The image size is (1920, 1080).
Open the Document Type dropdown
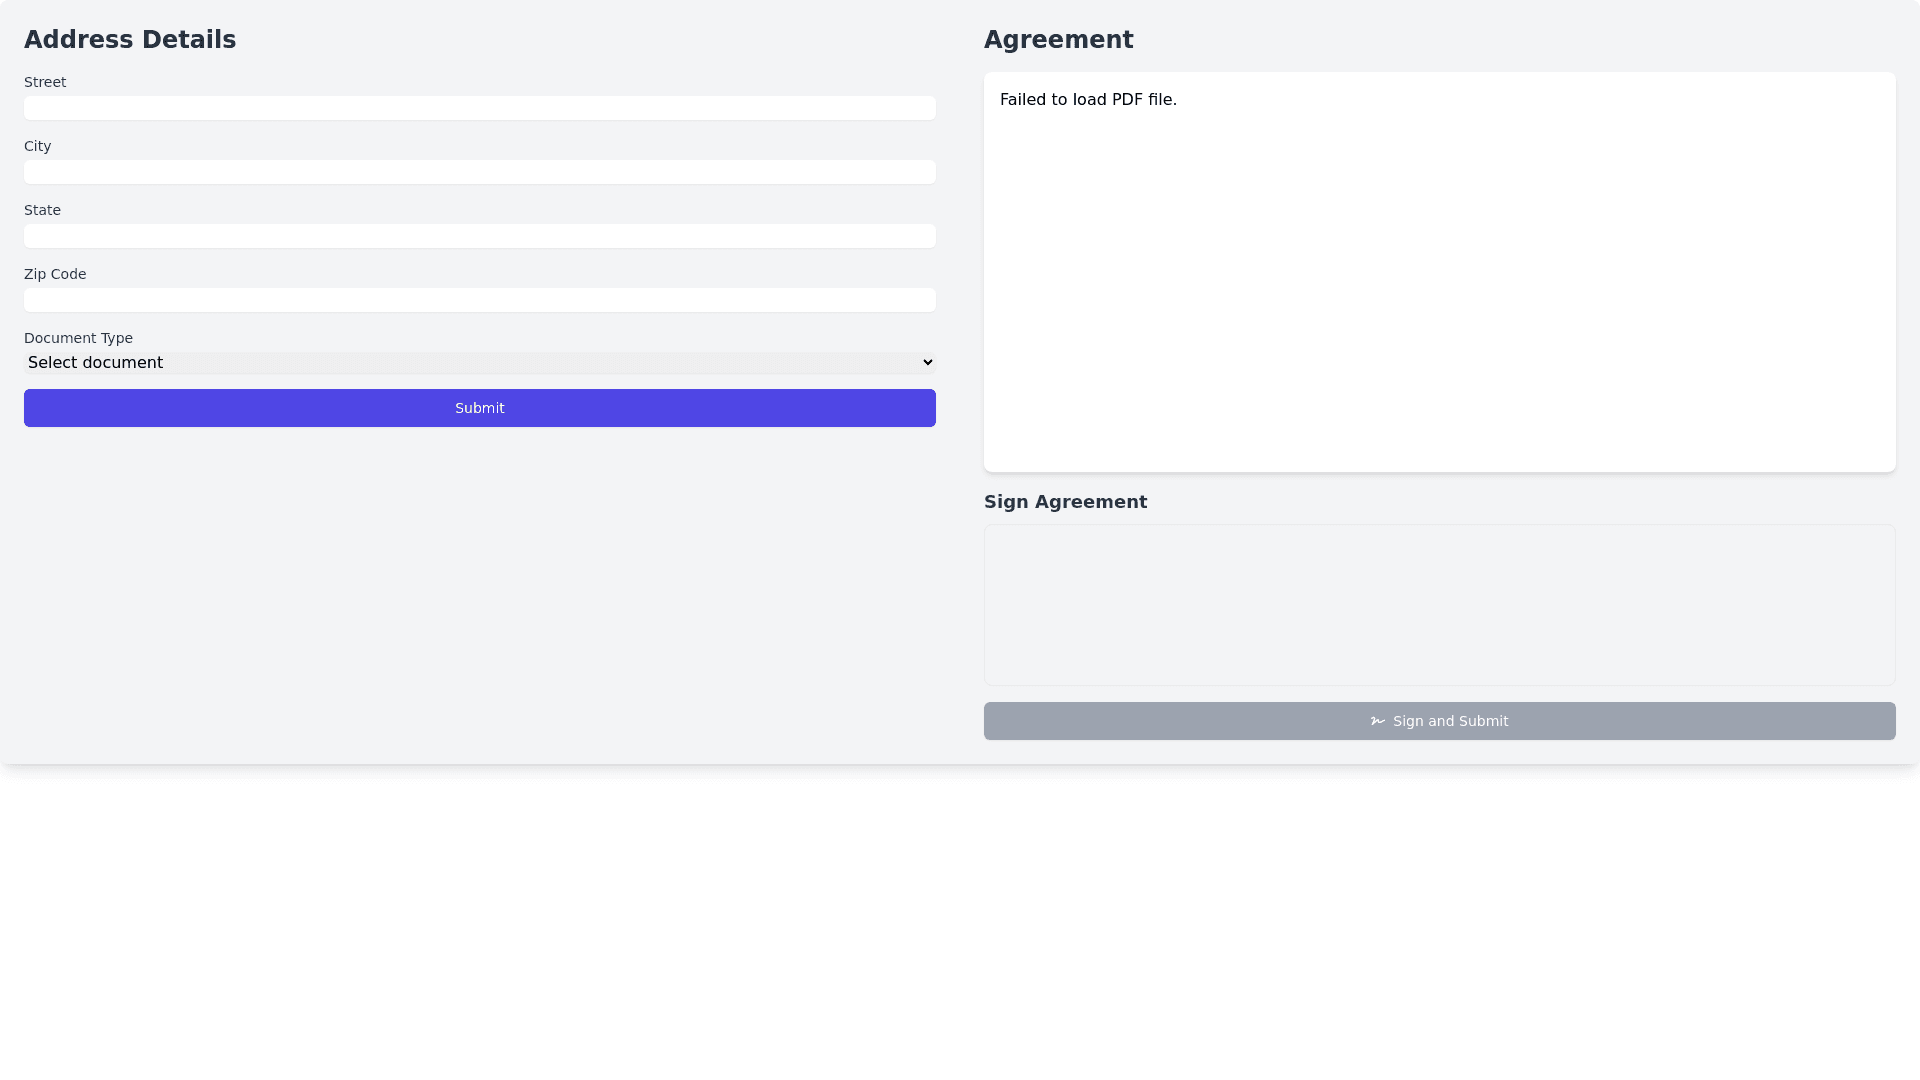click(x=480, y=363)
